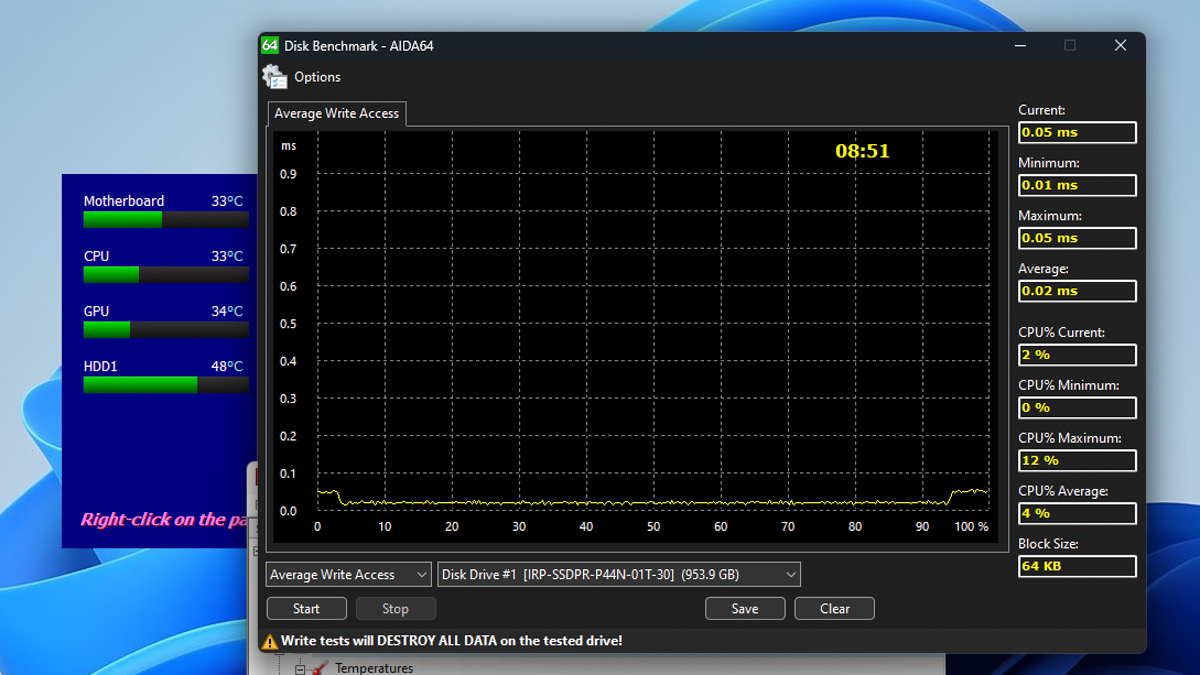
Task: Click the GPU temperature bar
Action: (165, 330)
